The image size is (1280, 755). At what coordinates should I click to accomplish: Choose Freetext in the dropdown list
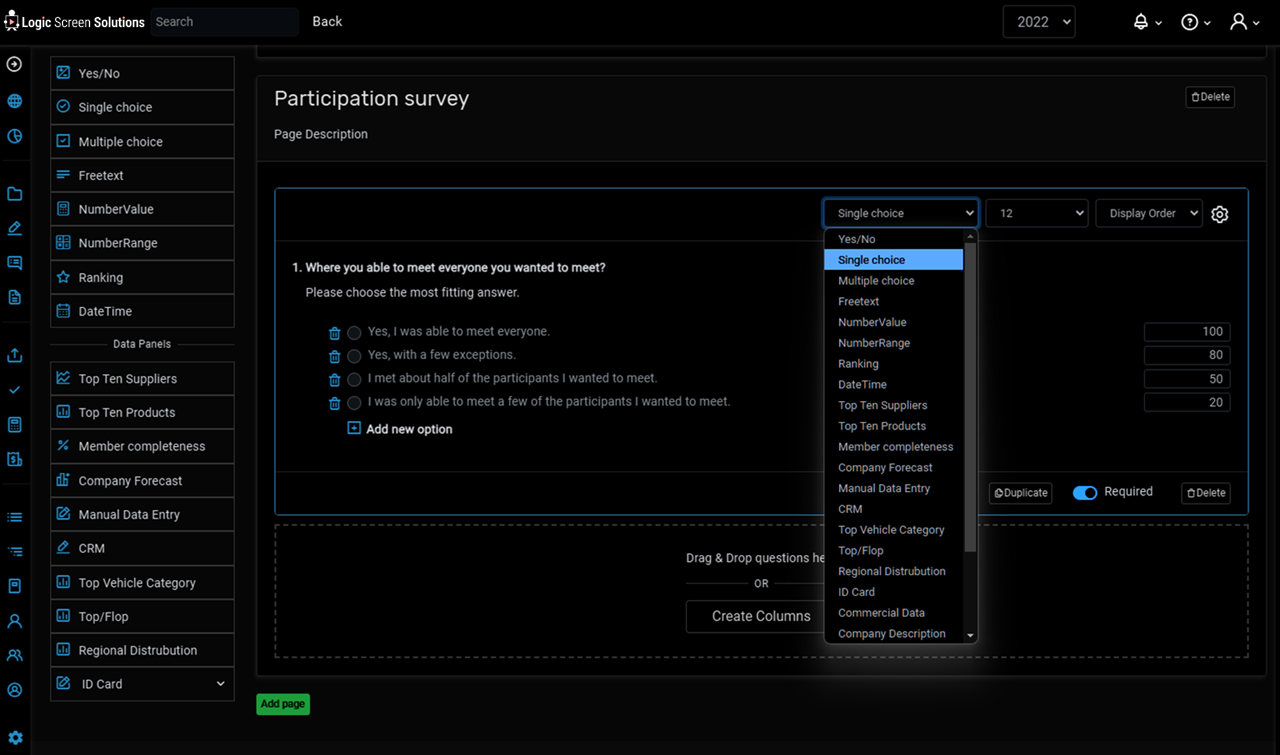click(894, 301)
